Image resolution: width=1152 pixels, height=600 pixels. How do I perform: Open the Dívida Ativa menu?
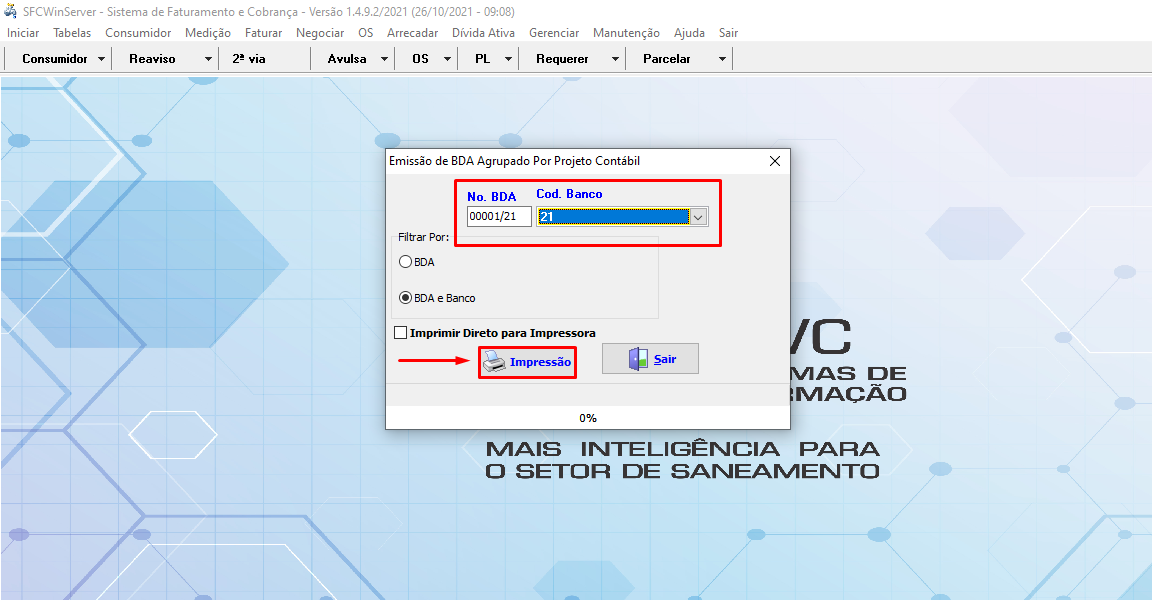[483, 33]
